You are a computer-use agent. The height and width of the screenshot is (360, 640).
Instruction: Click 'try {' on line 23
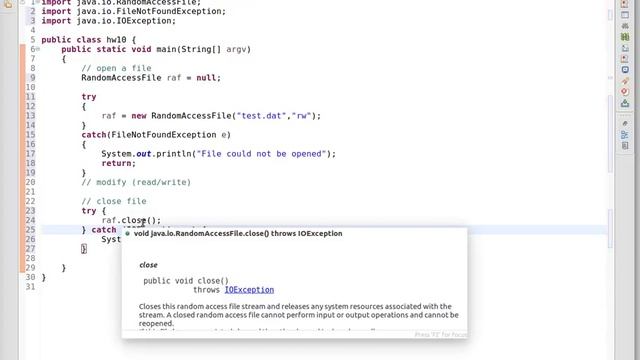click(93, 211)
